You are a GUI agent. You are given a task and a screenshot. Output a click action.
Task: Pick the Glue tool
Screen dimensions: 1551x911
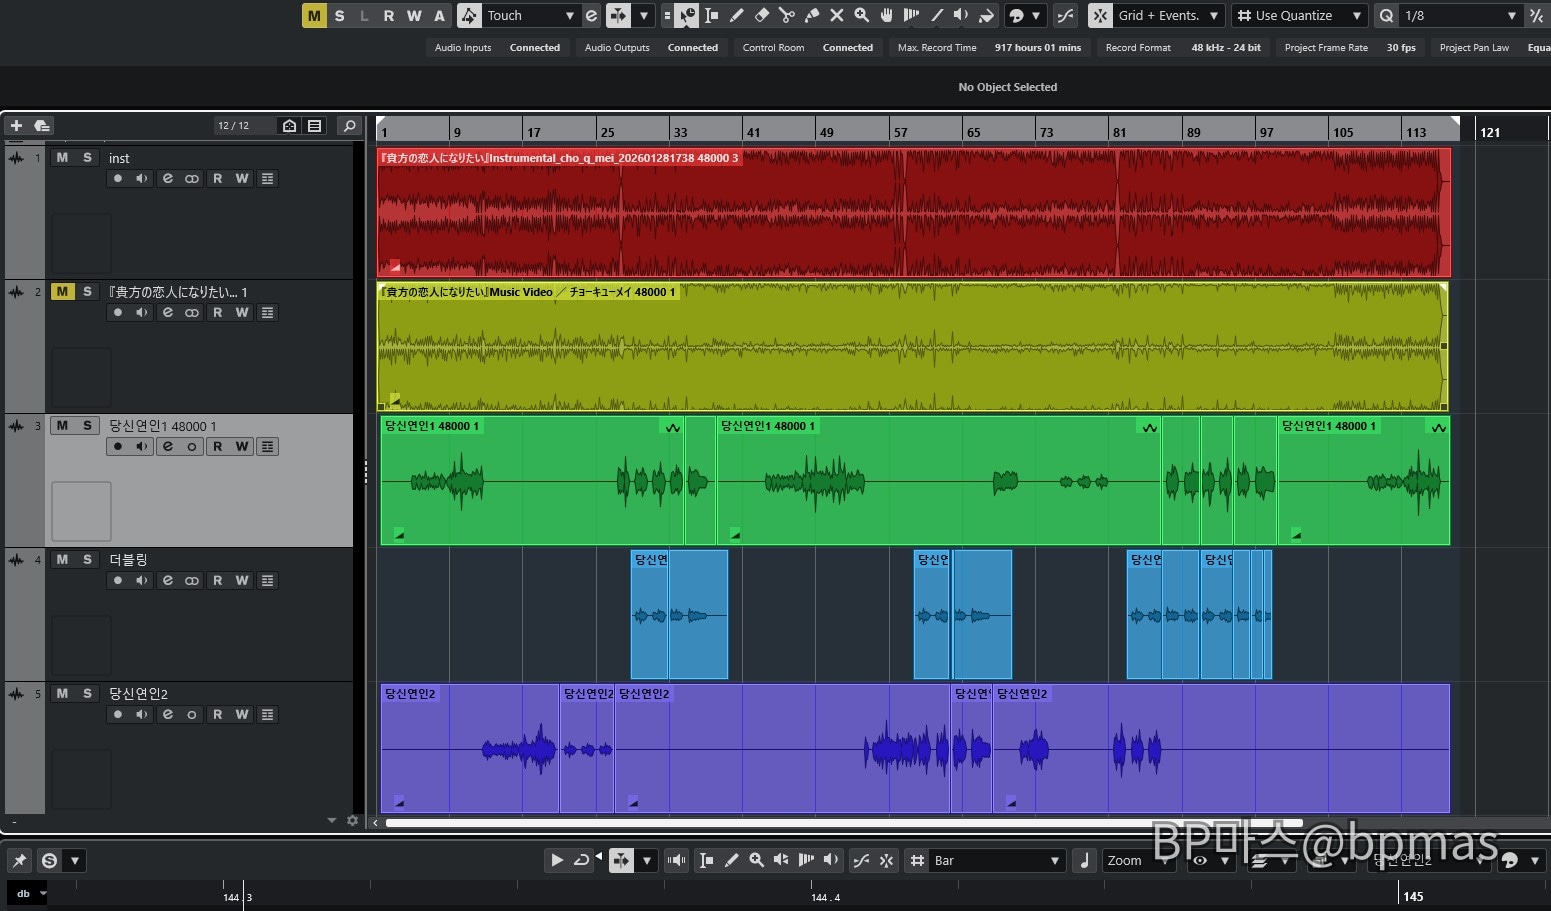(812, 15)
